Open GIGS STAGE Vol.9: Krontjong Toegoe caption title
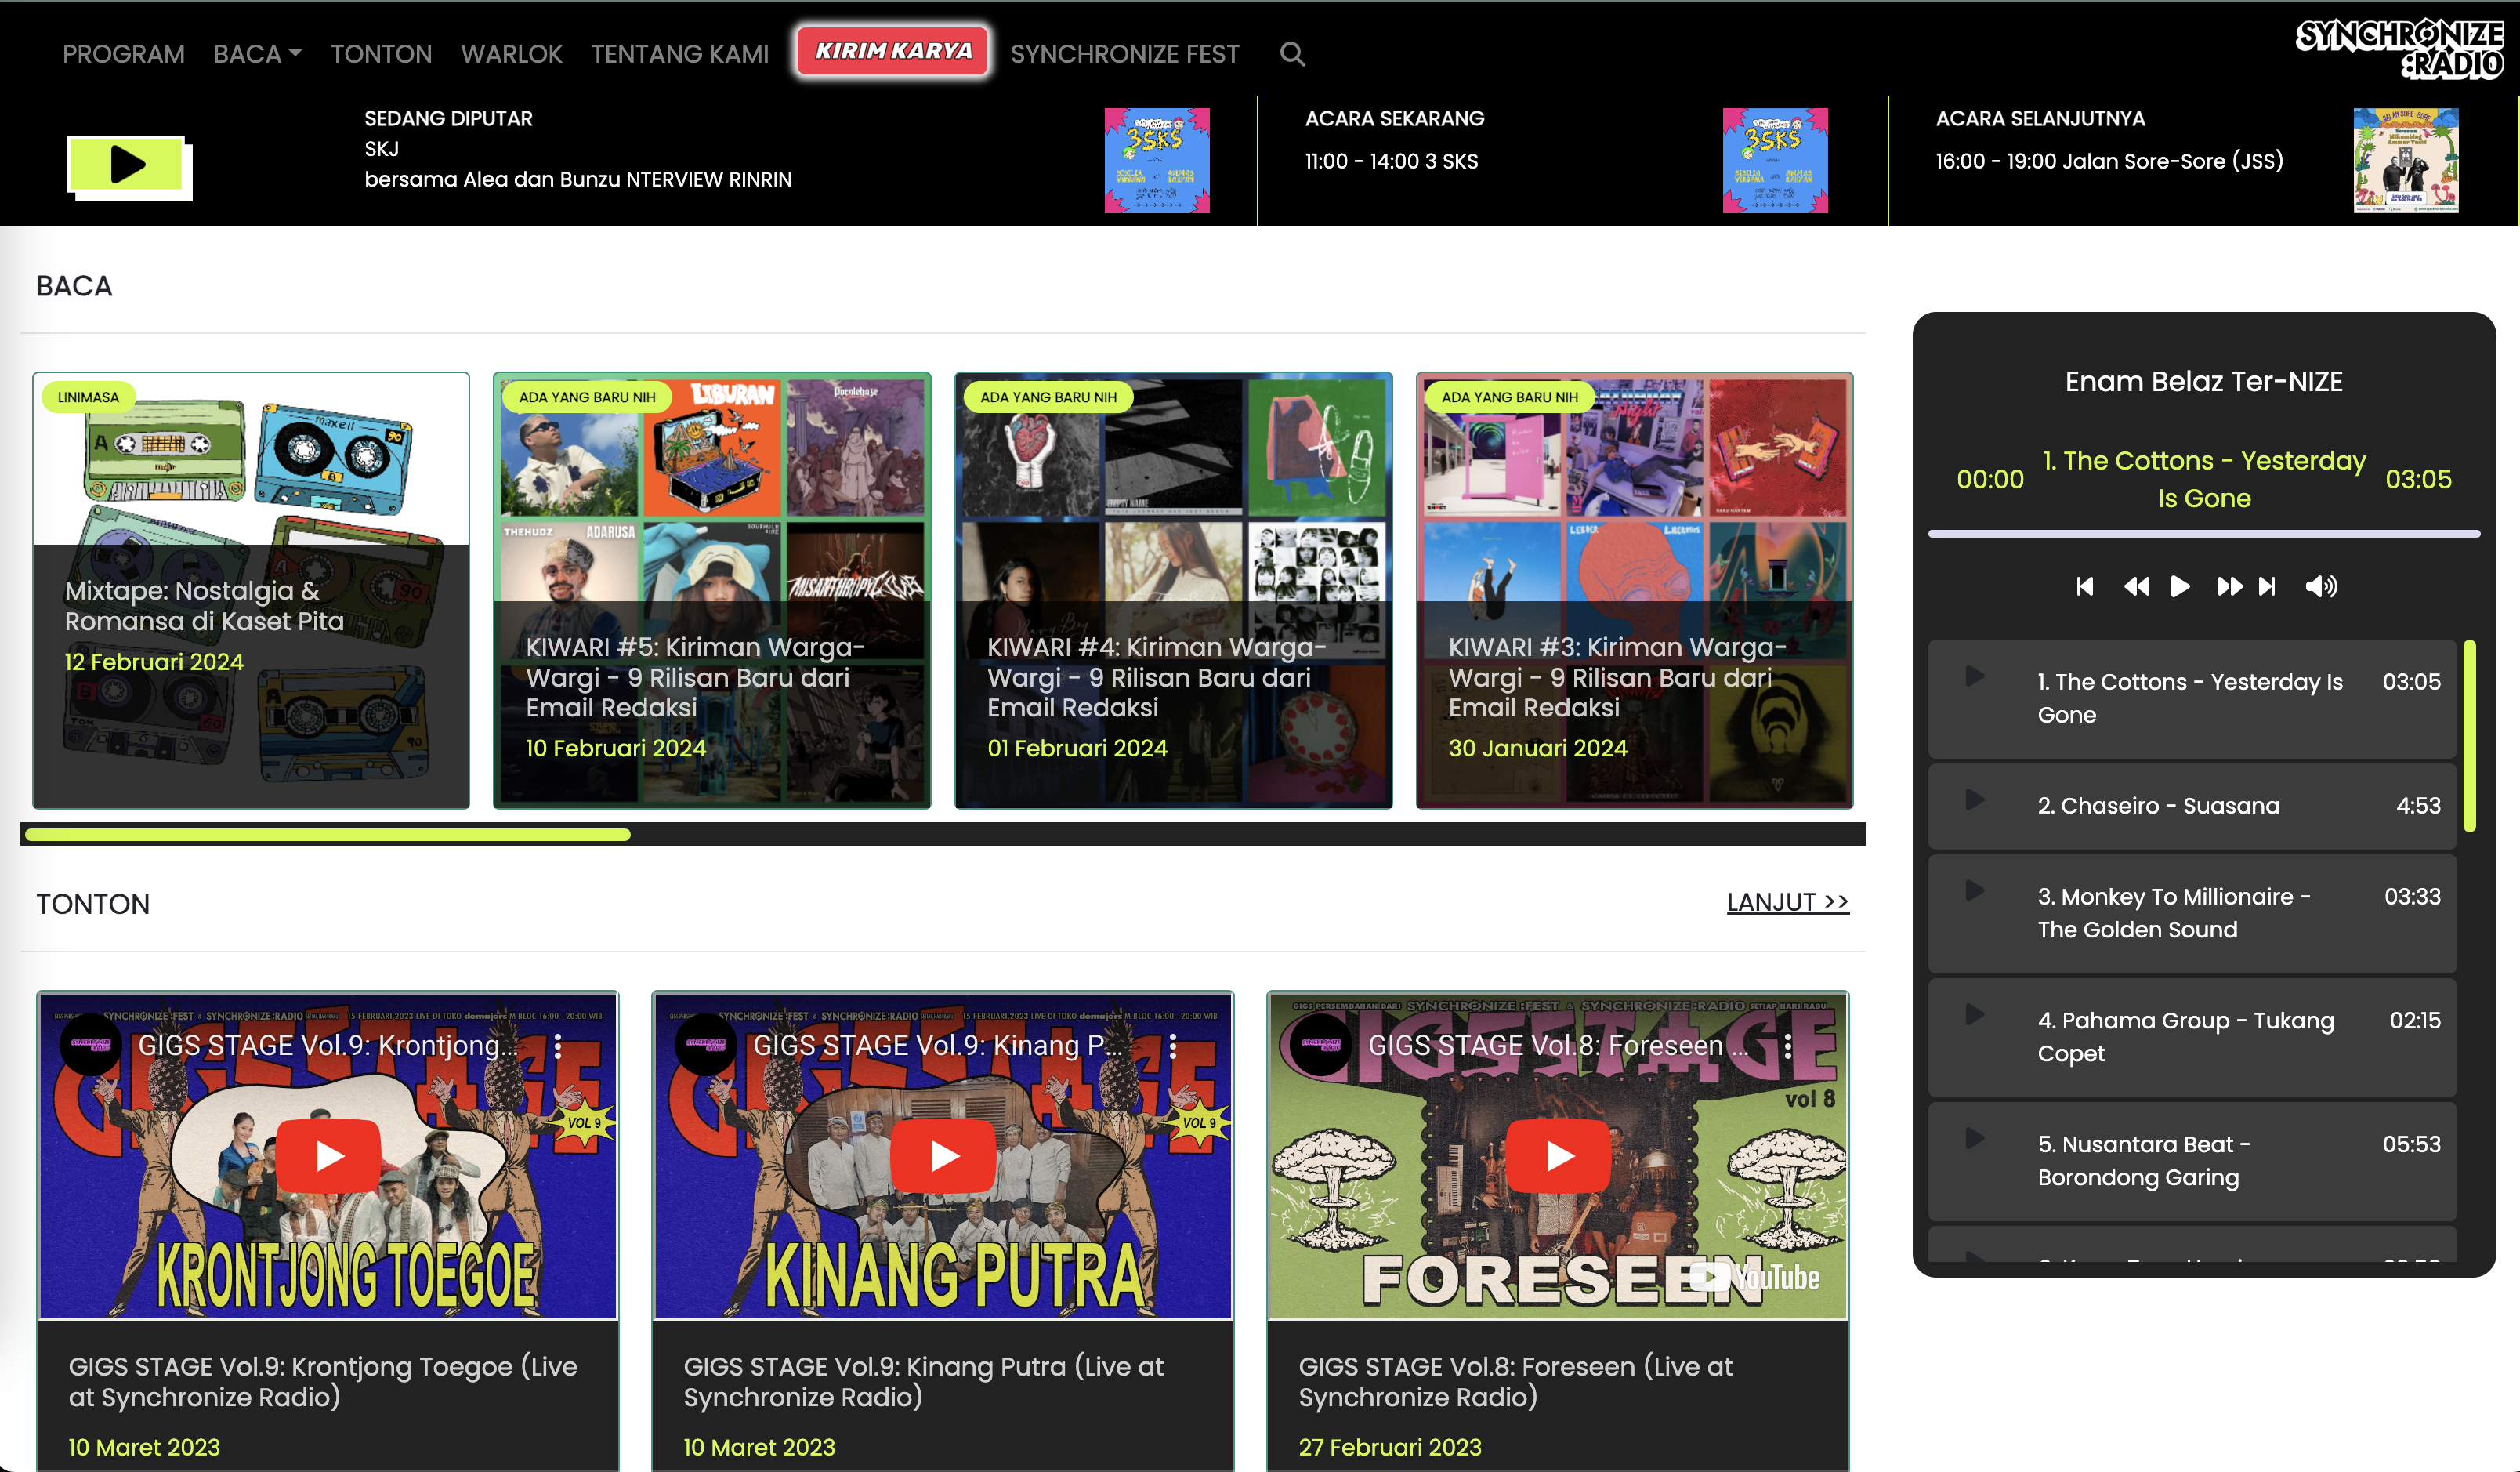2520x1472 pixels. [x=322, y=1381]
